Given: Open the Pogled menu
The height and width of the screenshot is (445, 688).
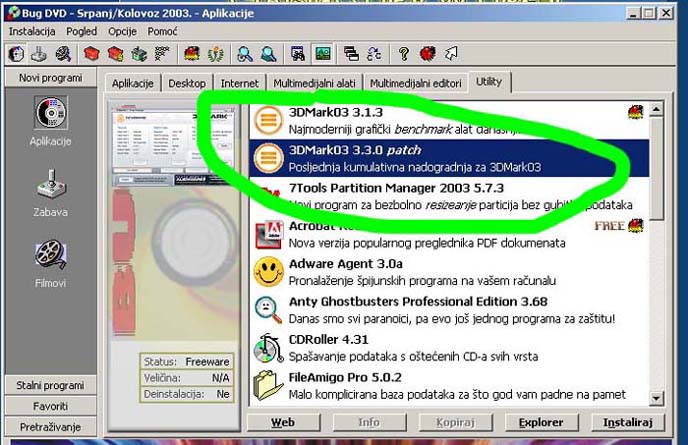Looking at the screenshot, I should [82, 32].
